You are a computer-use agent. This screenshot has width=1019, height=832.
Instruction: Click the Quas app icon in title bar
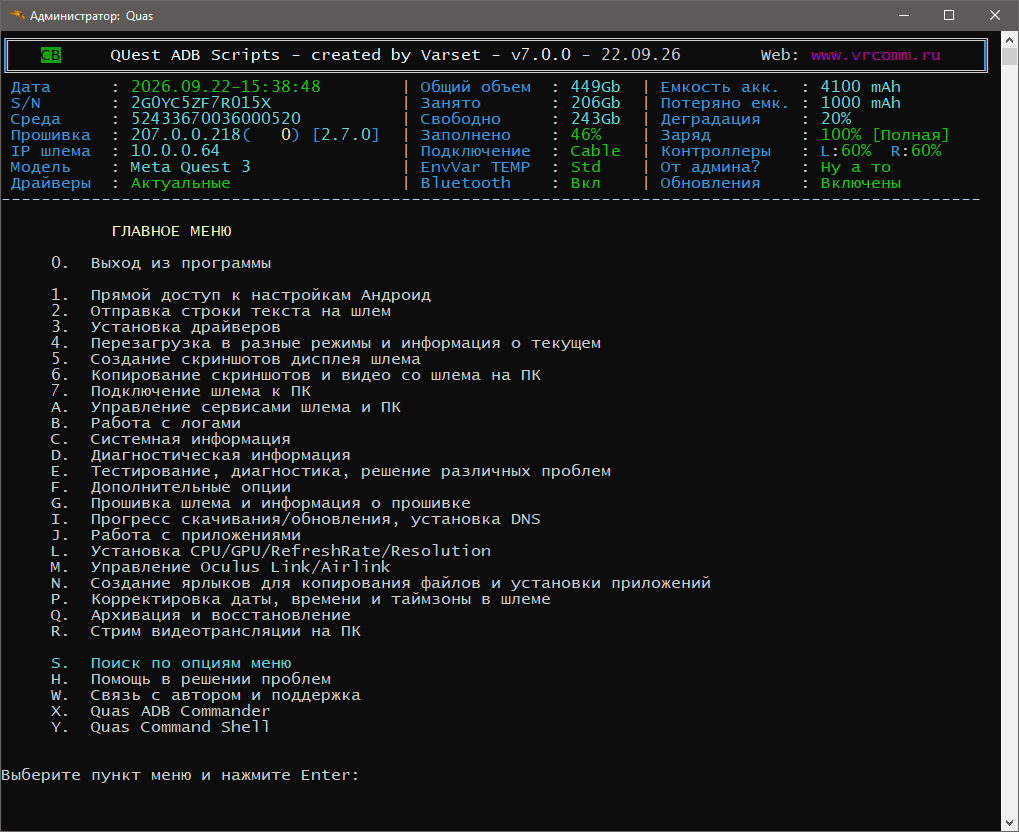click(16, 15)
